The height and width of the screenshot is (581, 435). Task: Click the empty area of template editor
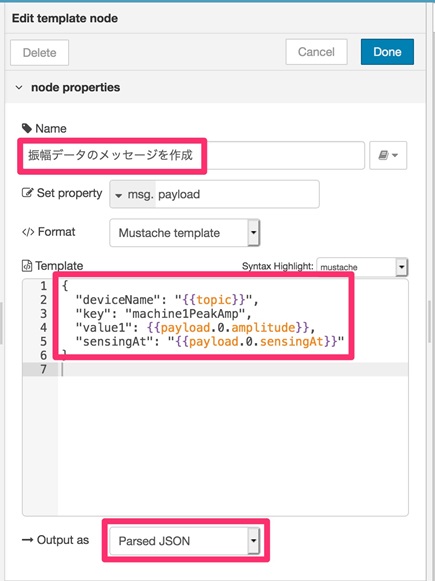233,445
